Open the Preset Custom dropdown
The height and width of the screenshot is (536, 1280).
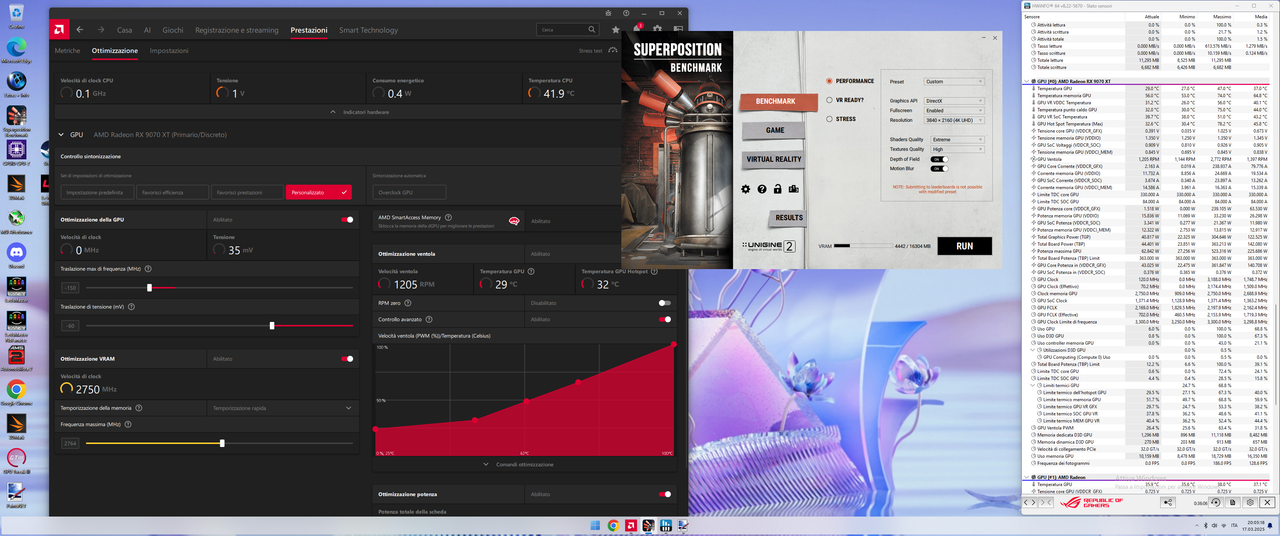tap(953, 82)
